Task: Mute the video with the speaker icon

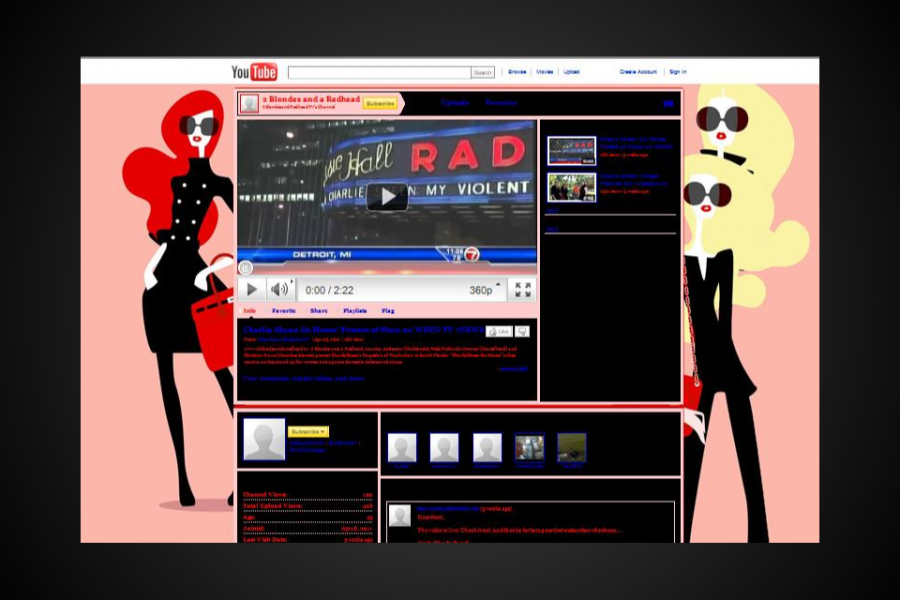Action: pos(280,289)
